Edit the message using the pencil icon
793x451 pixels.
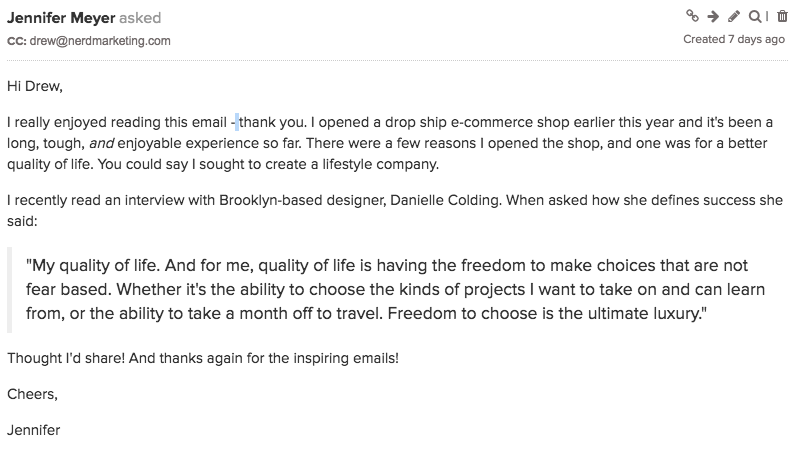pyautogui.click(x=734, y=17)
